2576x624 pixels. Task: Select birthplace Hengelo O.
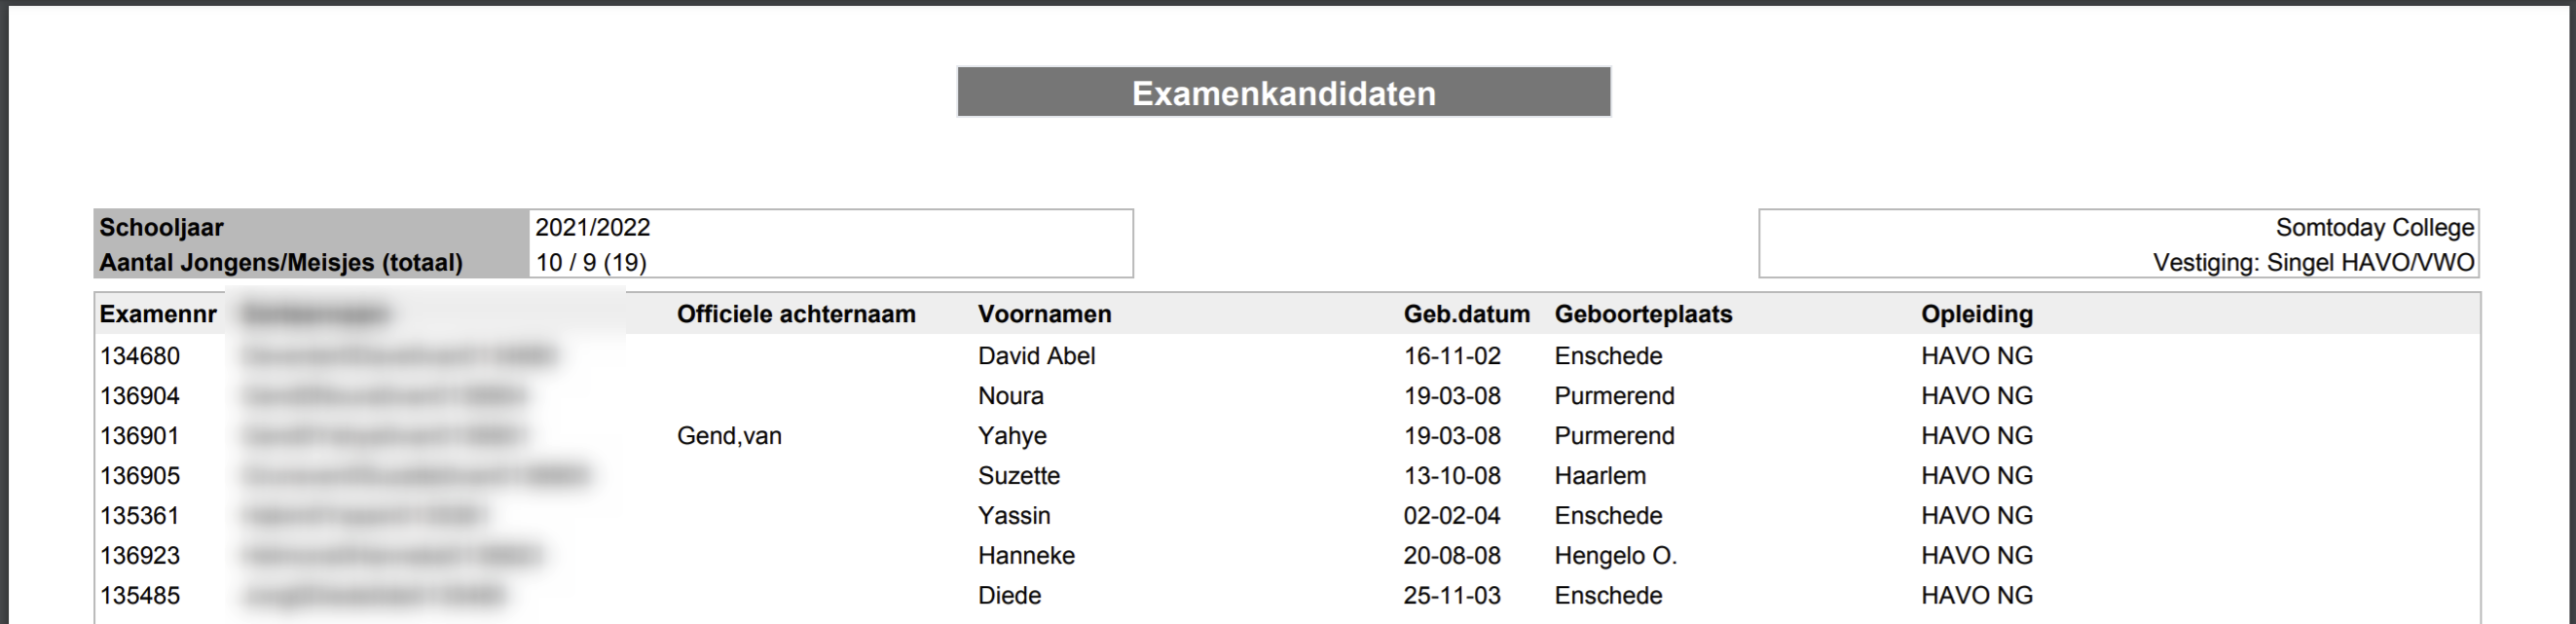(x=1615, y=556)
